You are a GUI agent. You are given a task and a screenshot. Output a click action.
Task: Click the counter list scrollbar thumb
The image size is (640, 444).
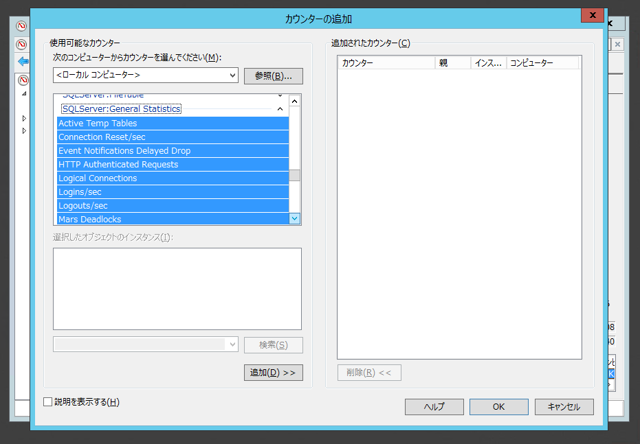tap(295, 175)
